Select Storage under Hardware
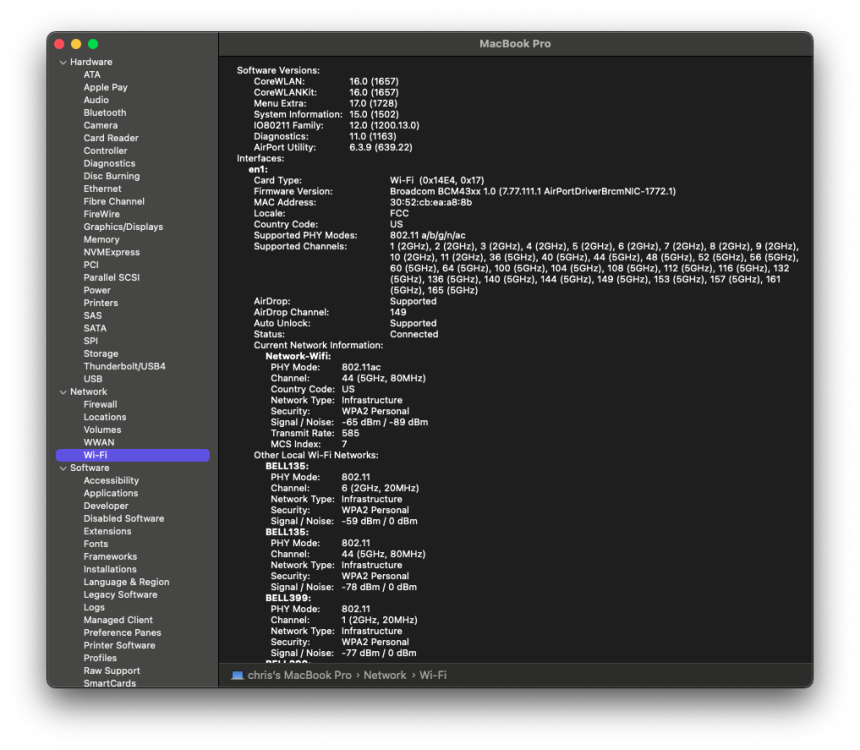860x750 pixels. [x=101, y=353]
